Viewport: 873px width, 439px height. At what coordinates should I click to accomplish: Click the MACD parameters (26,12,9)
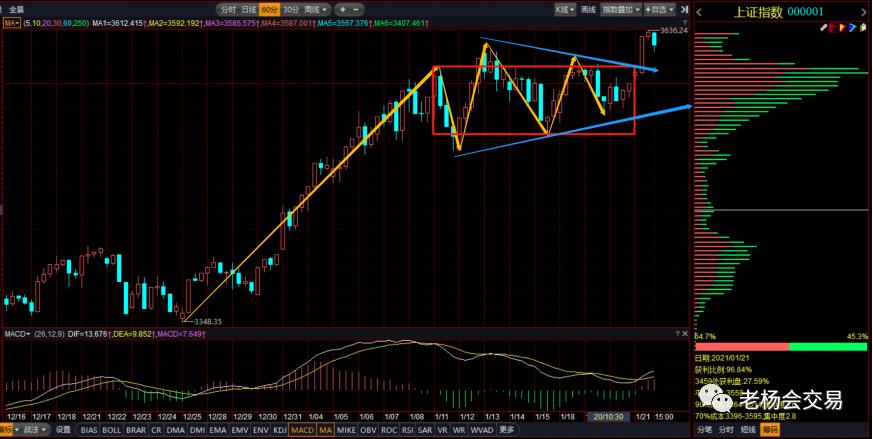click(49, 333)
